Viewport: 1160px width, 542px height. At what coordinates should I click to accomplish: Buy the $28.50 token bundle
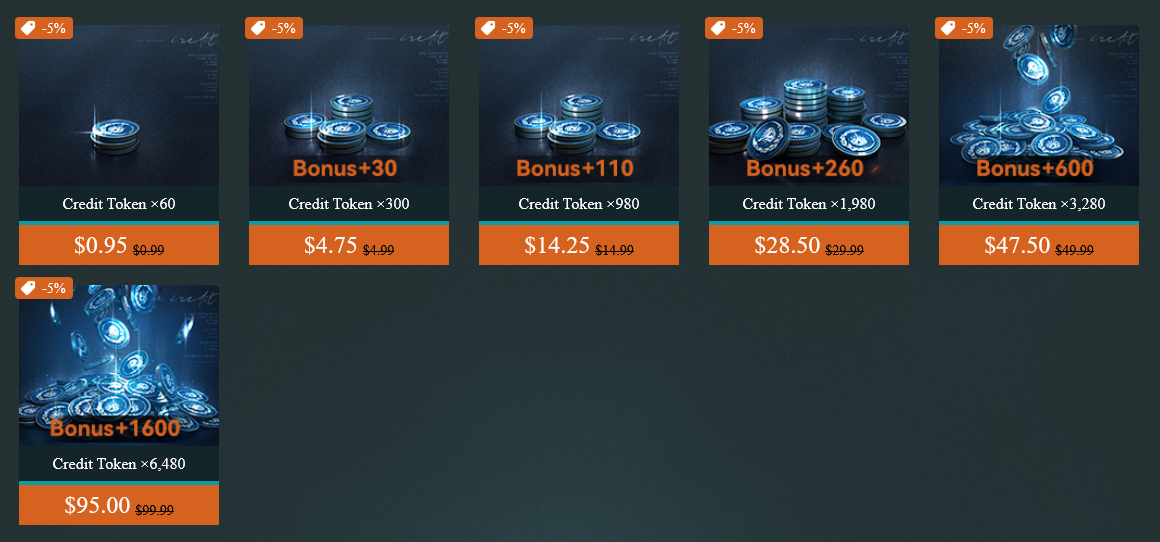click(x=809, y=245)
